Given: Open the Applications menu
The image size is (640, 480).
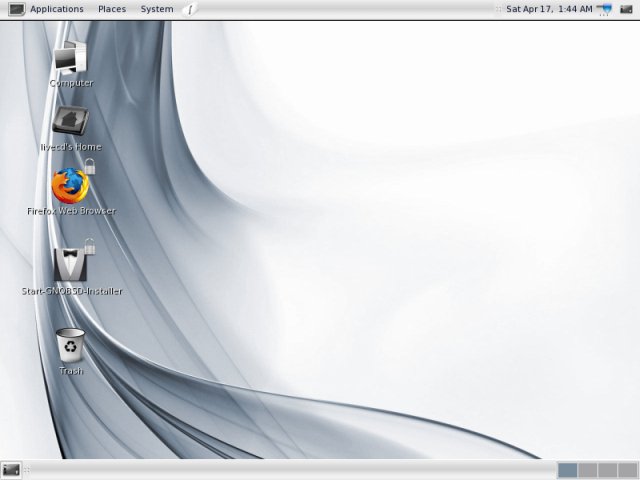Looking at the screenshot, I should [x=57, y=9].
